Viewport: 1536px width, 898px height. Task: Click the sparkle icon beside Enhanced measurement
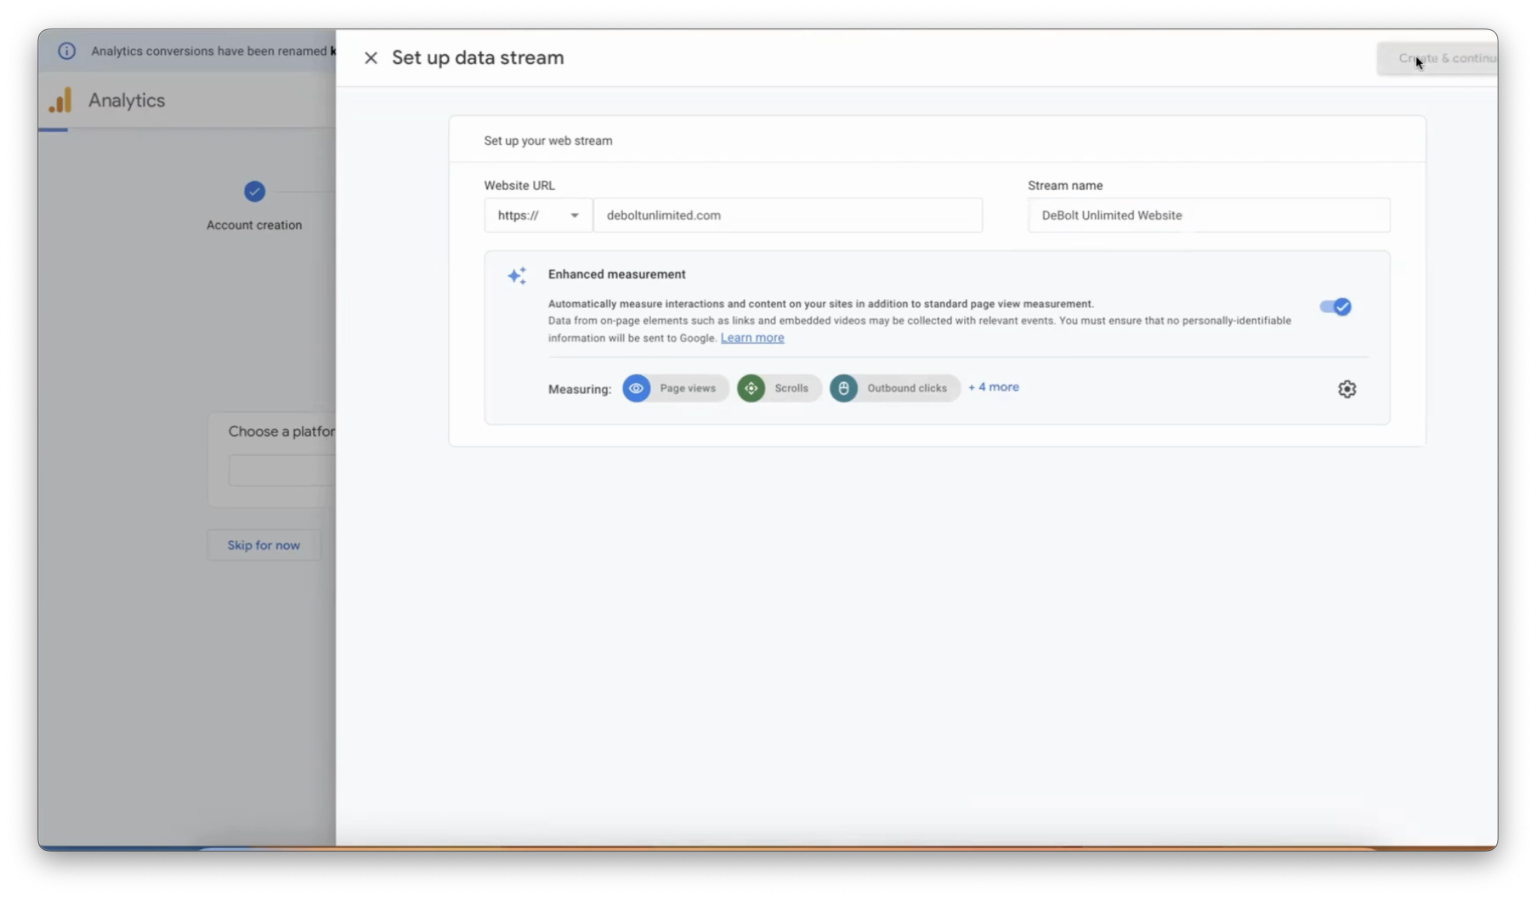coord(517,275)
